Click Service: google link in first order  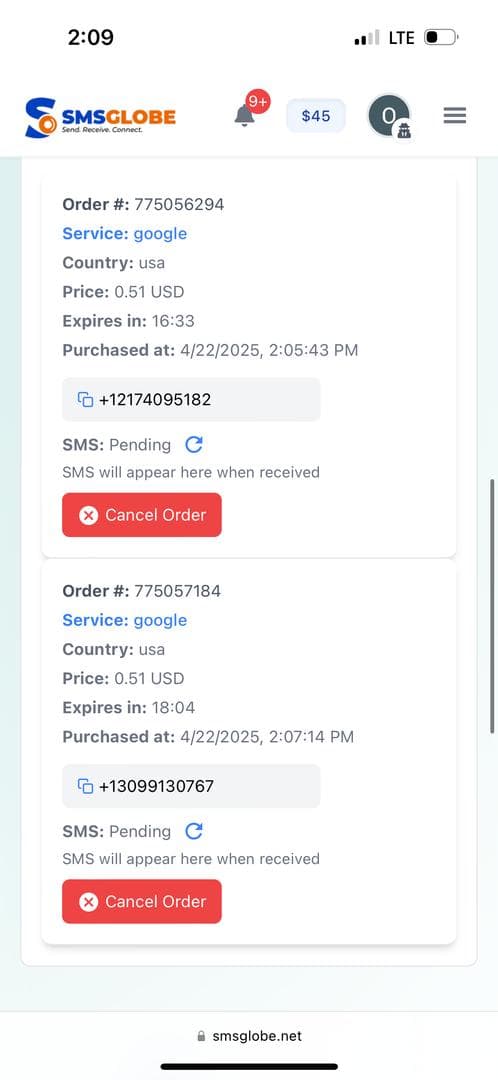[x=125, y=233]
